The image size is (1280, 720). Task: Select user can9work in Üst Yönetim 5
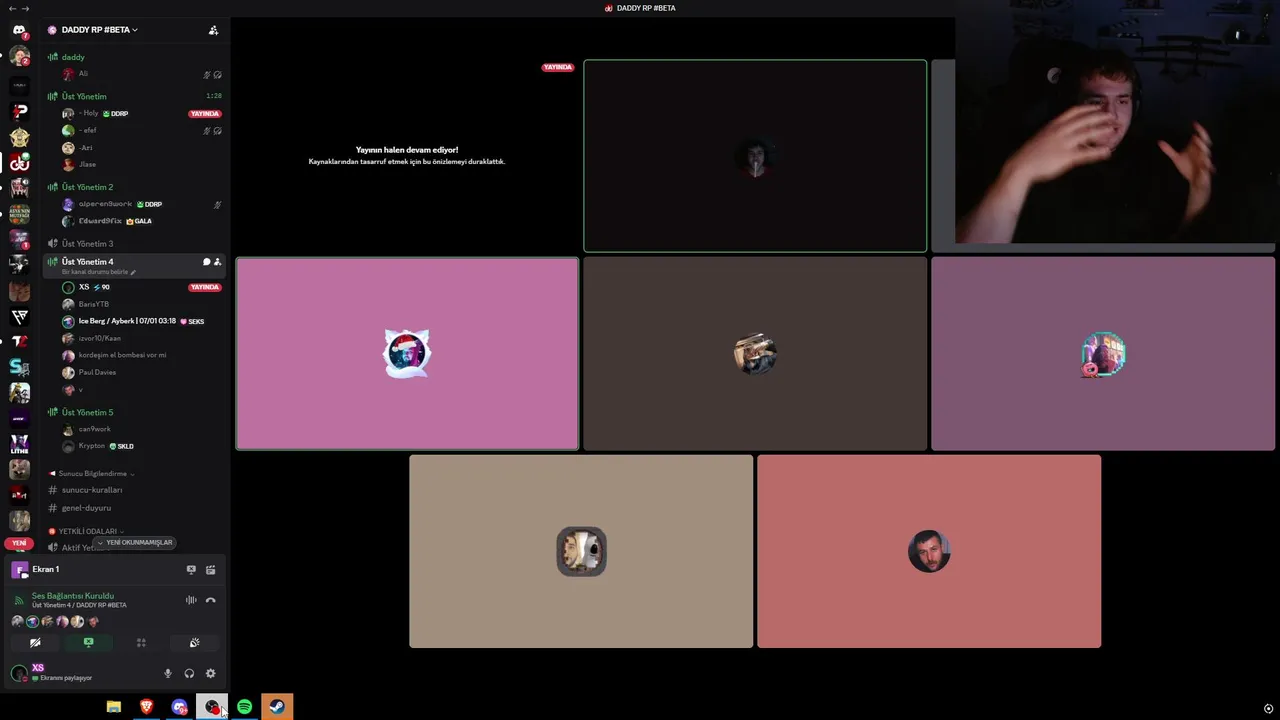click(94, 429)
